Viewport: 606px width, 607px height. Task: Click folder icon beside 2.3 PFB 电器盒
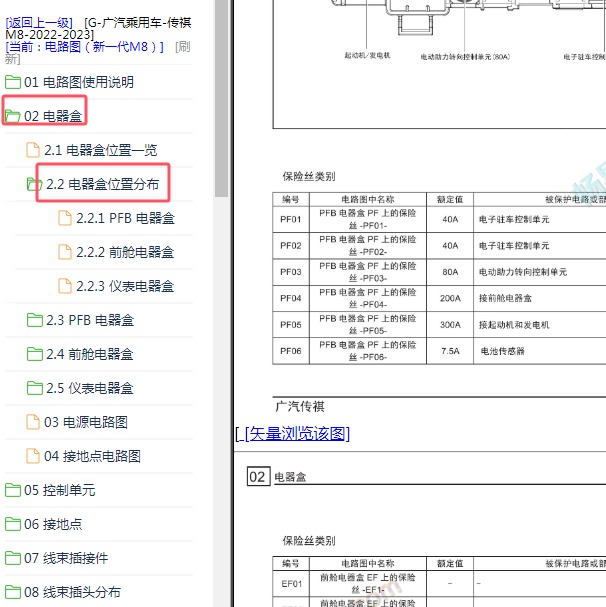point(34,320)
